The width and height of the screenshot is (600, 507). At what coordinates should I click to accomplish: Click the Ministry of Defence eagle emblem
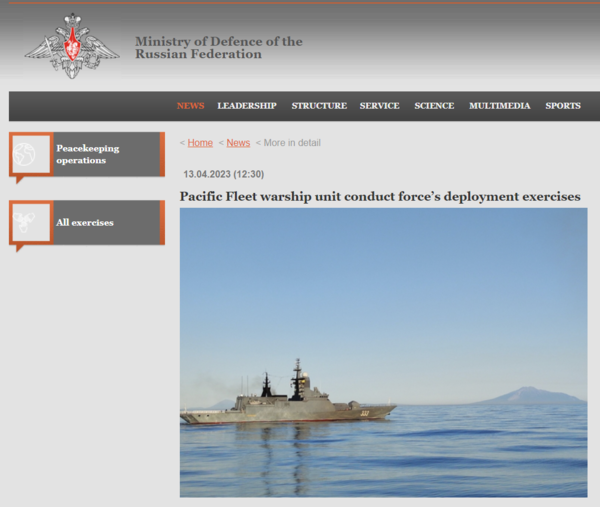[72, 46]
